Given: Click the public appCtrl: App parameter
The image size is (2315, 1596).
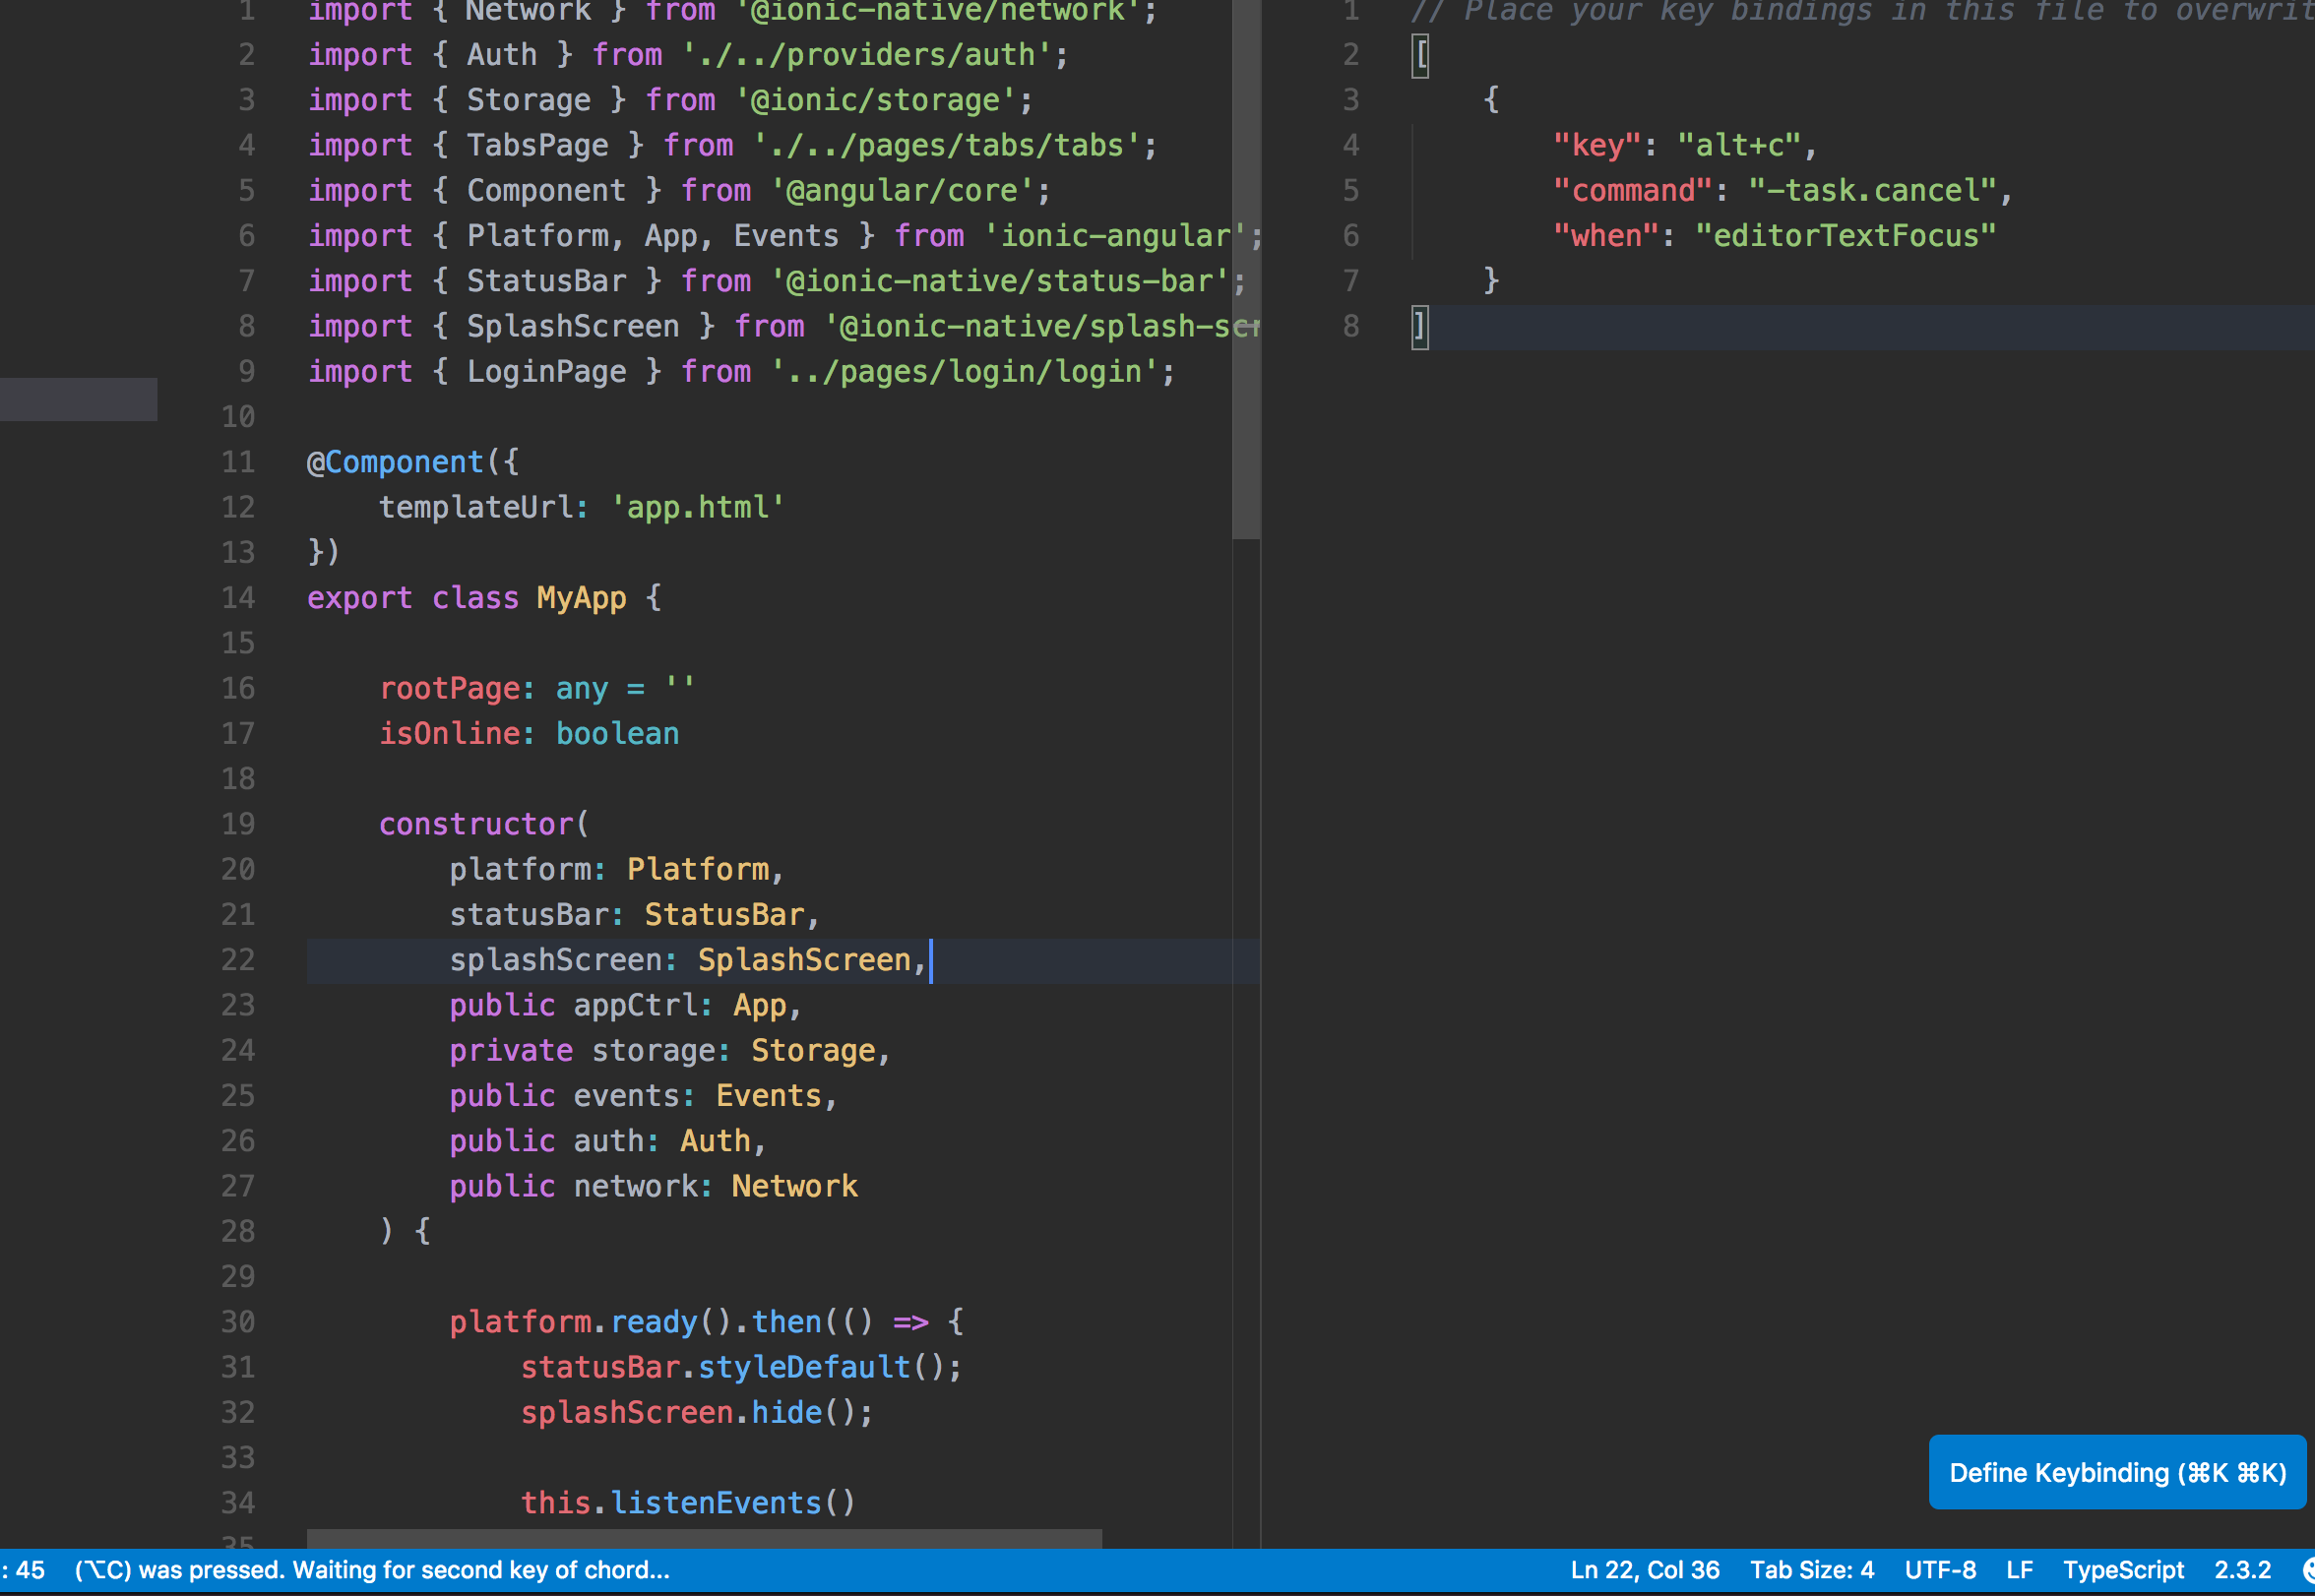Looking at the screenshot, I should 625,1005.
